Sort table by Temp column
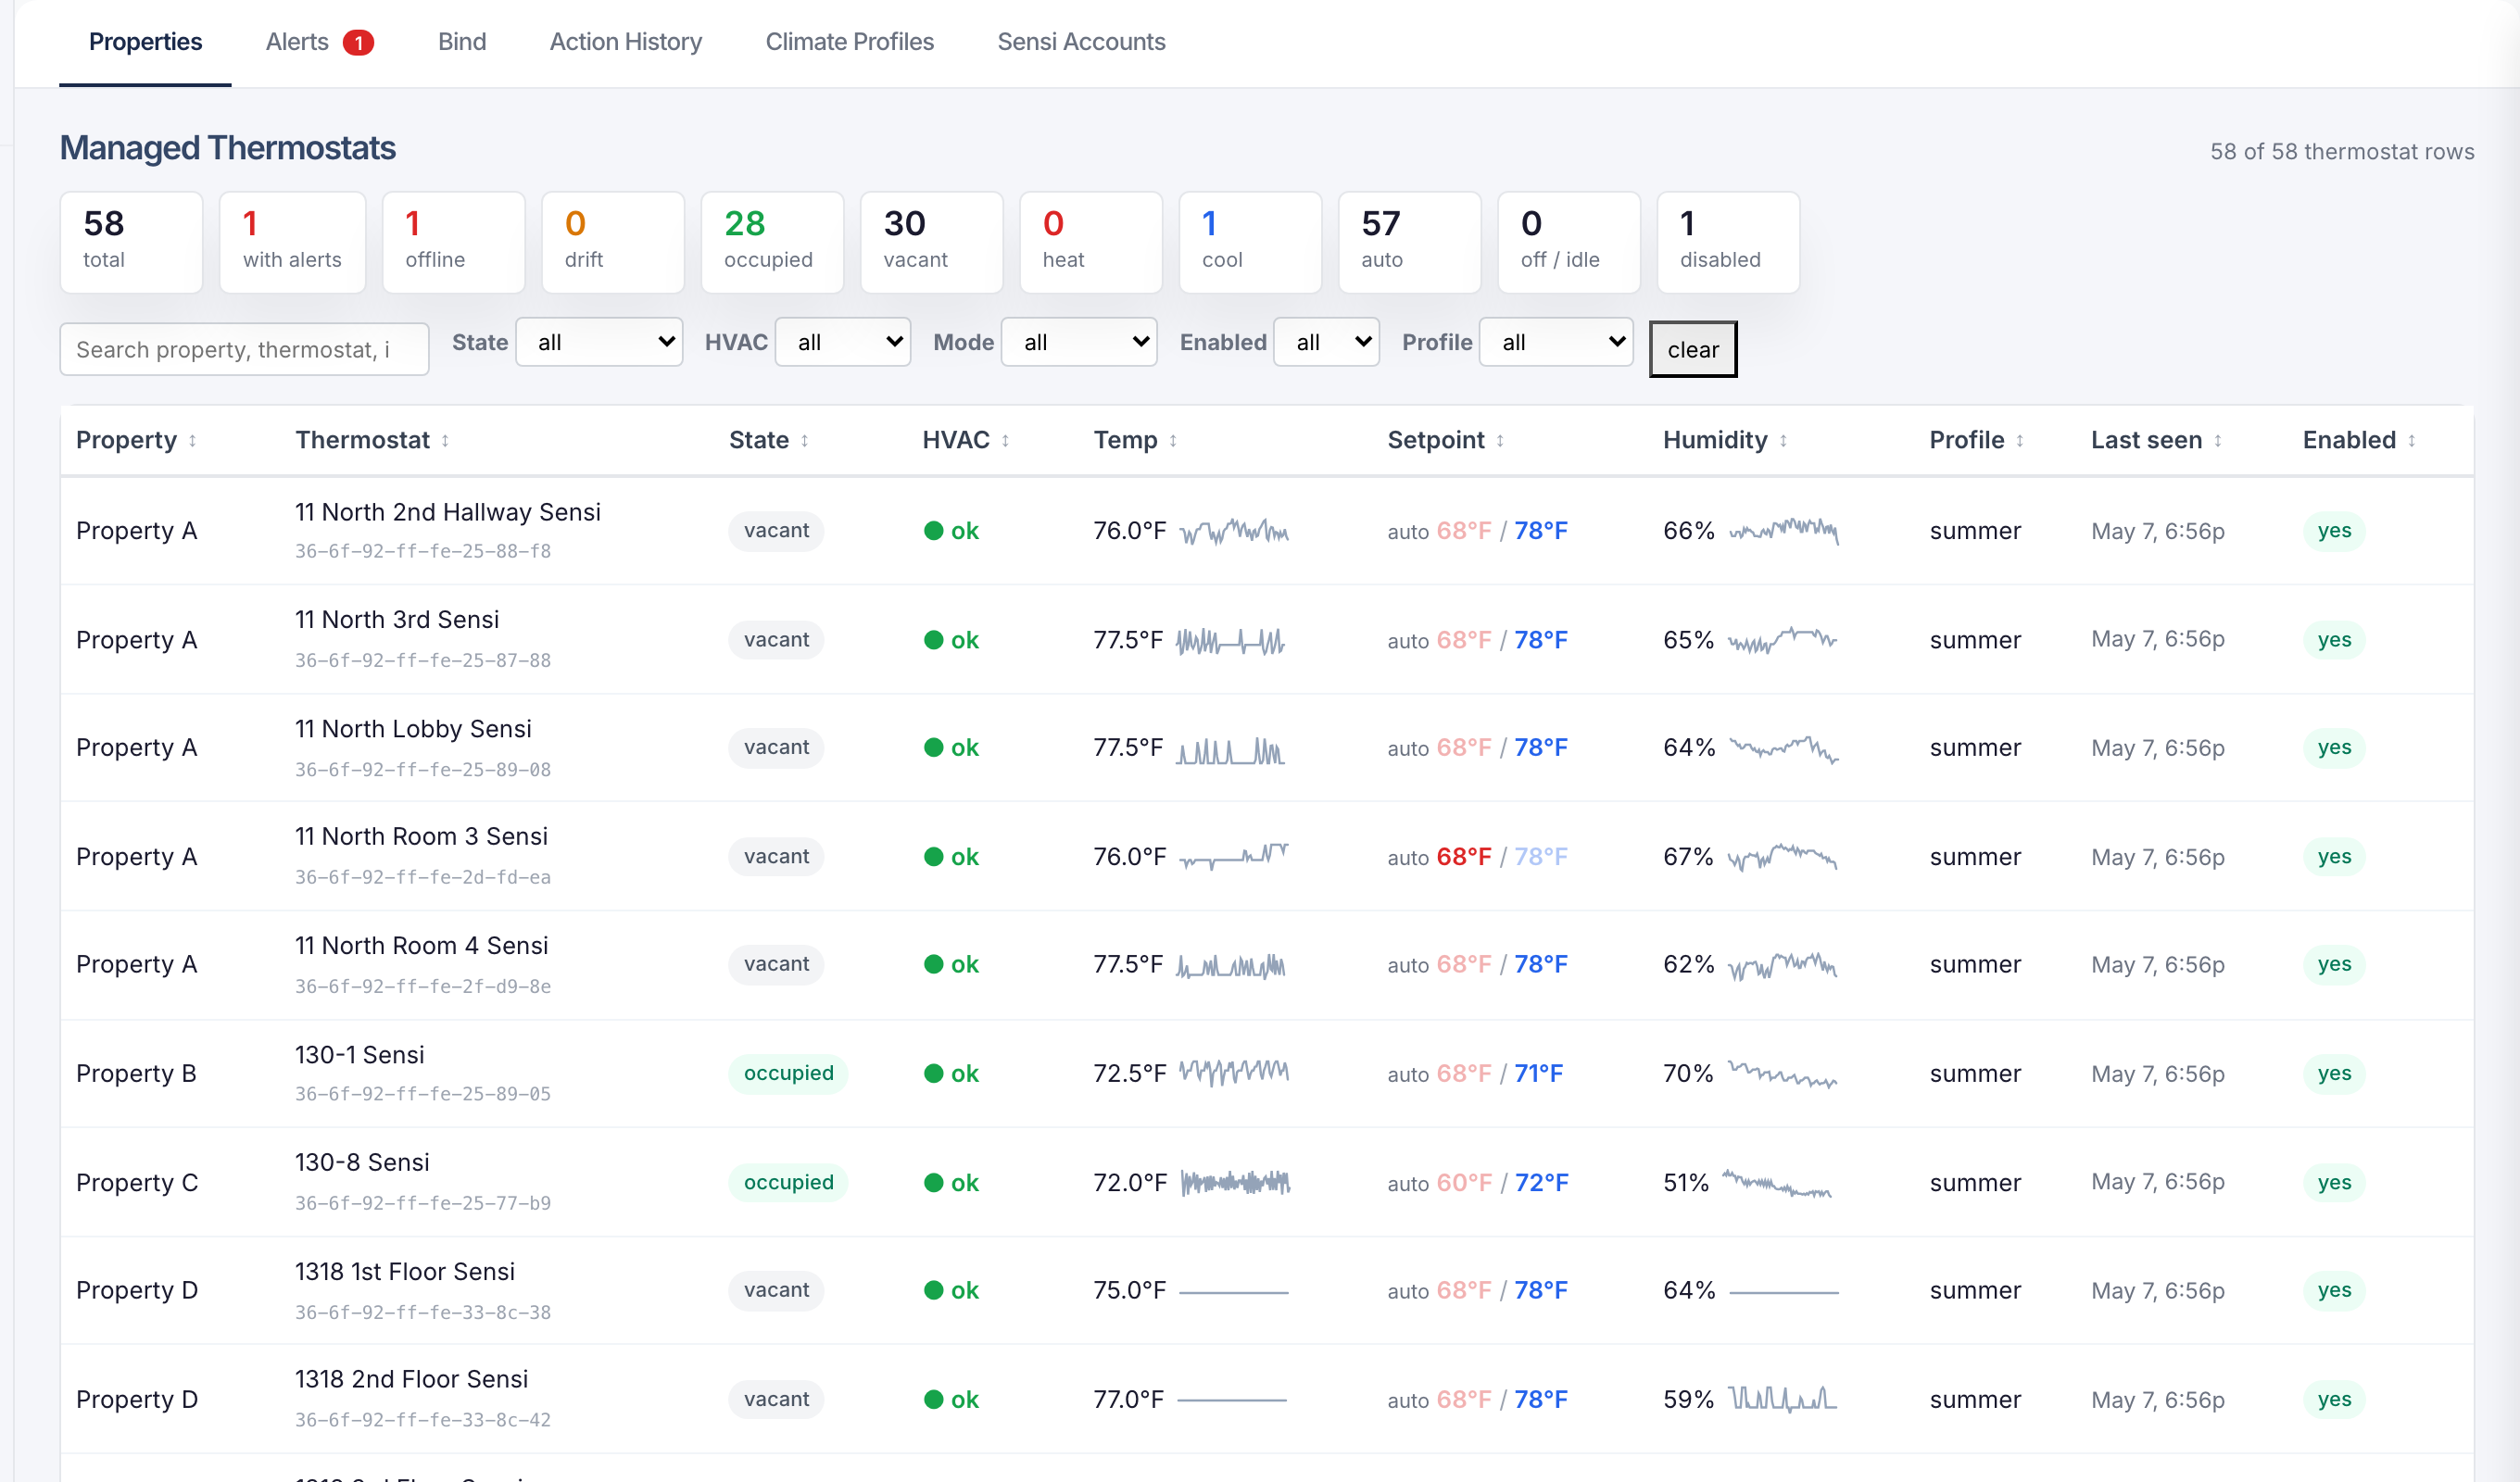Viewport: 2520px width, 1482px height. point(1135,440)
